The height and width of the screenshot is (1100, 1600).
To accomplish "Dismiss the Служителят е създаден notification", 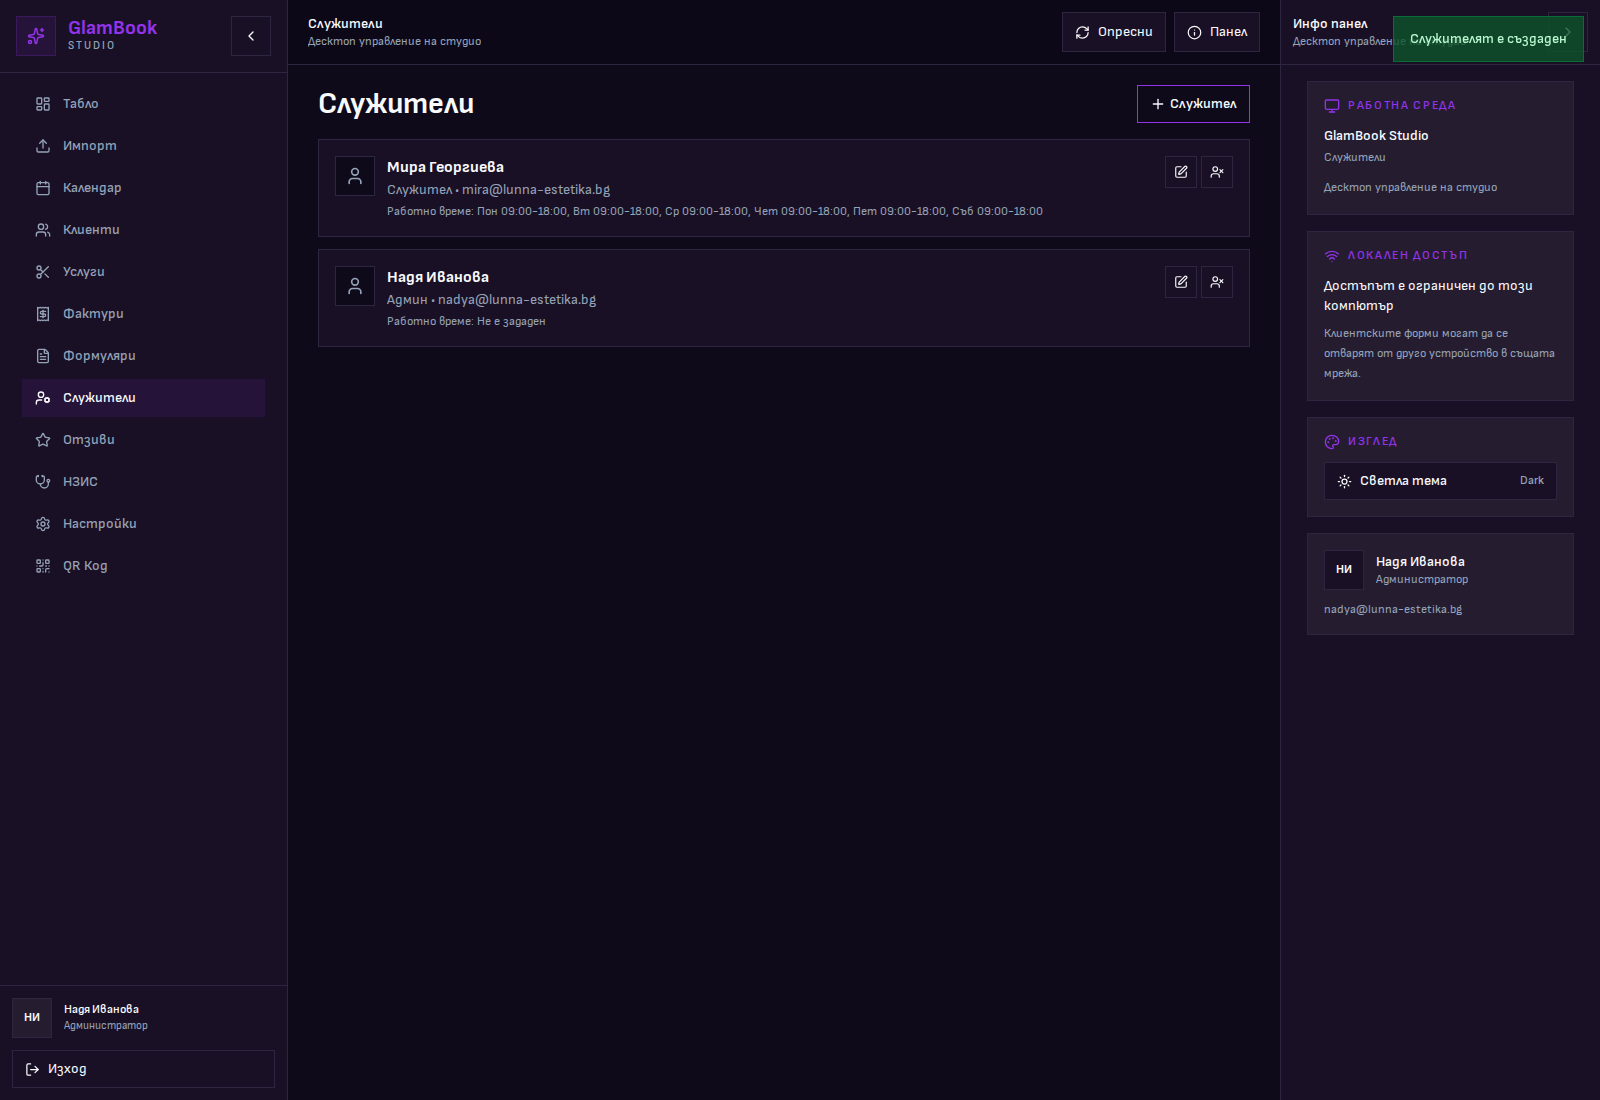I will (1487, 39).
